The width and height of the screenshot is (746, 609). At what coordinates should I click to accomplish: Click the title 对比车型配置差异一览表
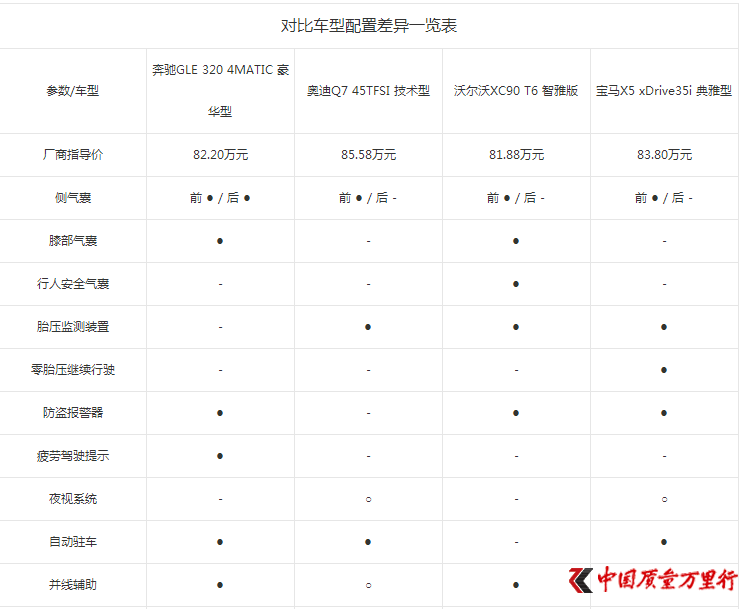pyautogui.click(x=369, y=26)
